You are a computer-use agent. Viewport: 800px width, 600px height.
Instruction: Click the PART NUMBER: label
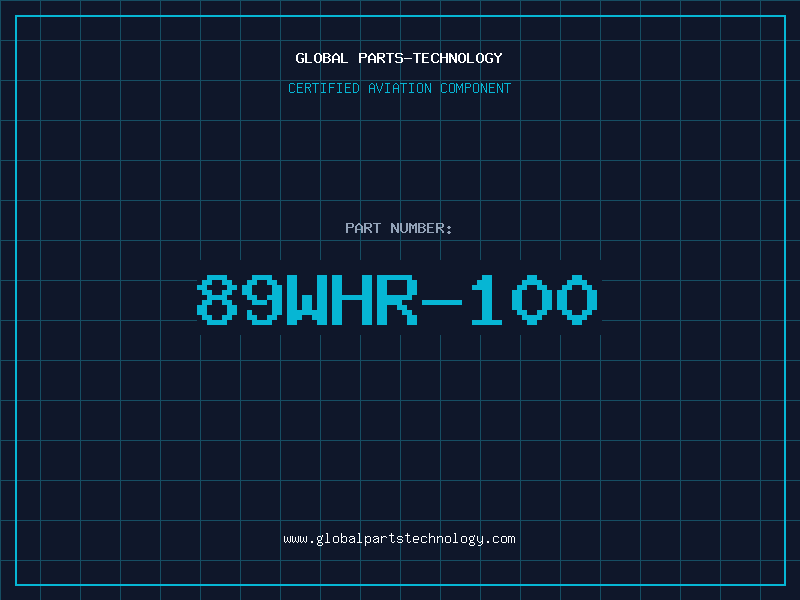[x=399, y=228]
